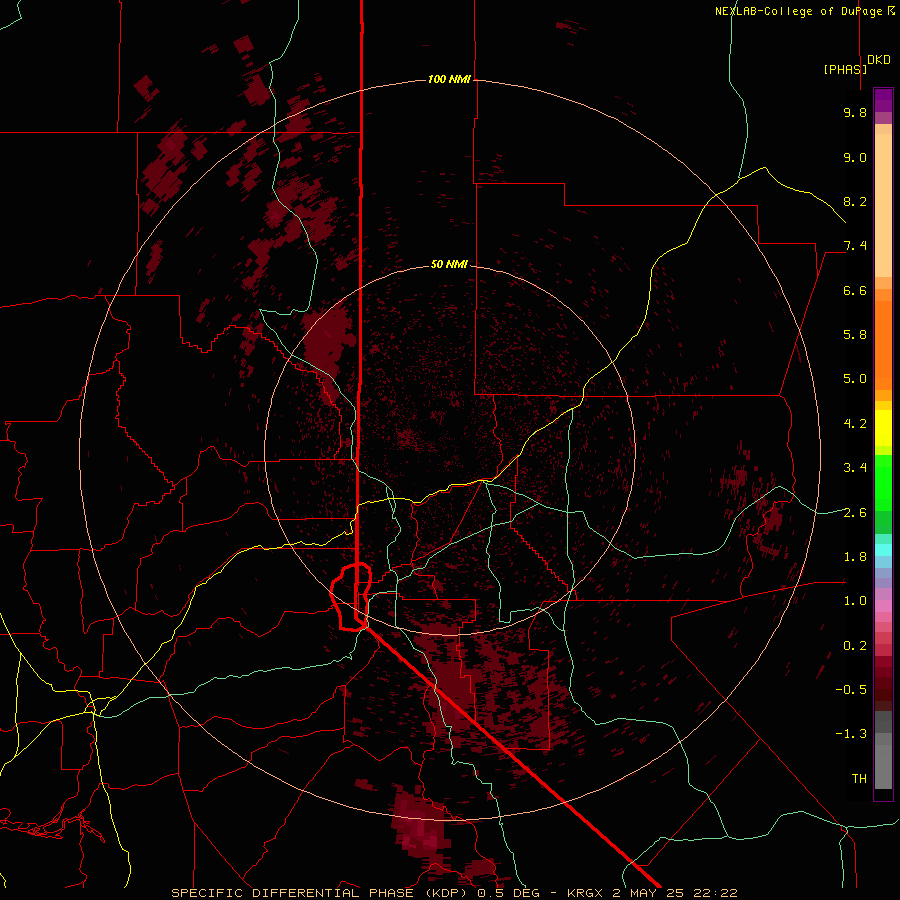The width and height of the screenshot is (900, 900).
Task: Pick the pink segment of the color bar
Action: tap(883, 606)
